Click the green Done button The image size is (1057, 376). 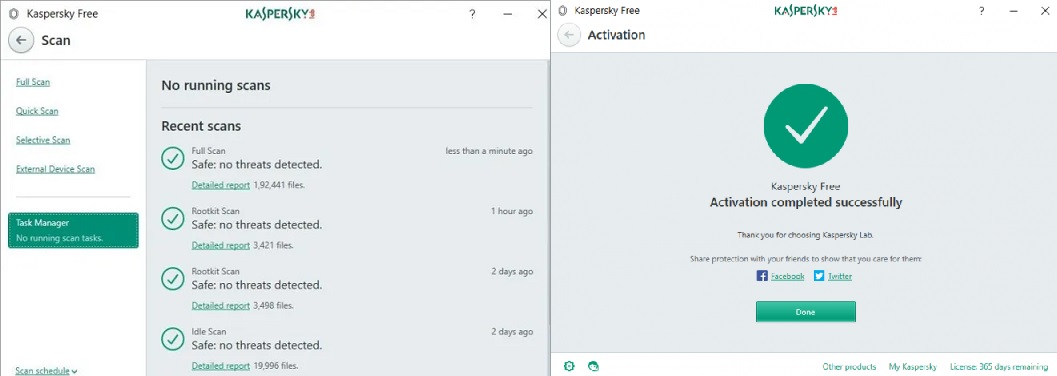pyautogui.click(x=806, y=312)
